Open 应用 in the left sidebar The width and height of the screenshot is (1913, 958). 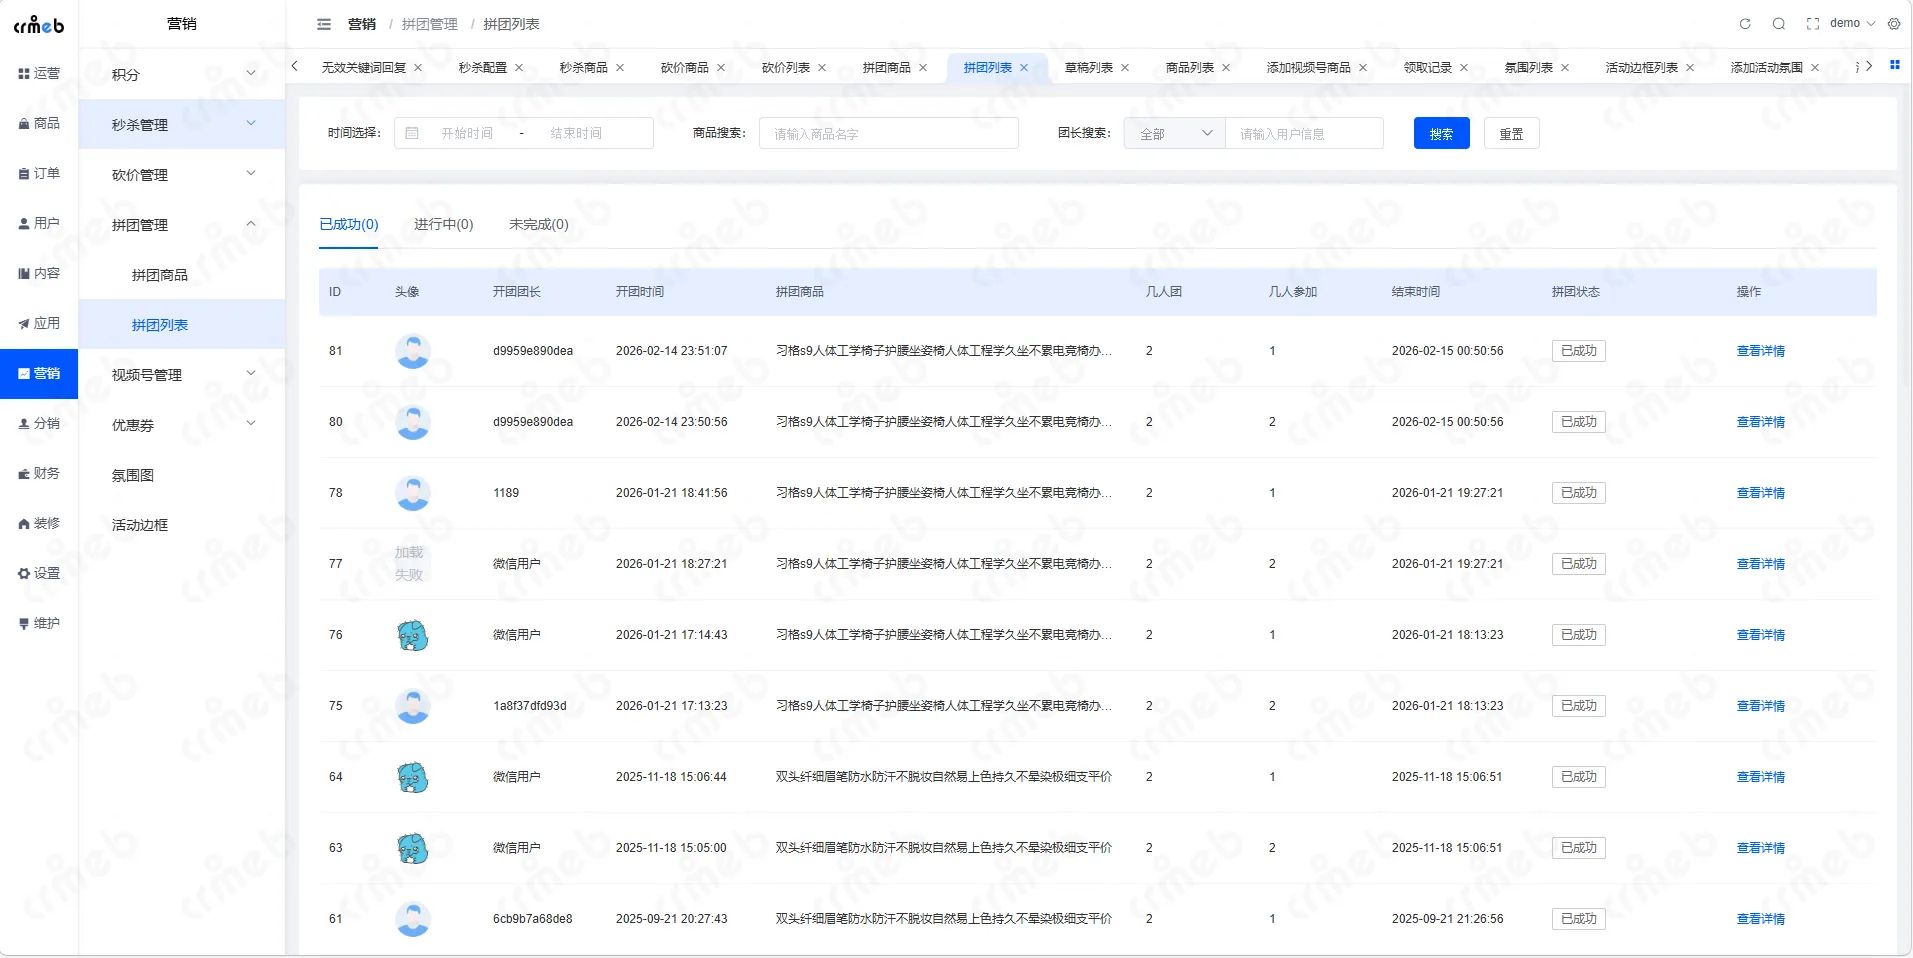[39, 323]
